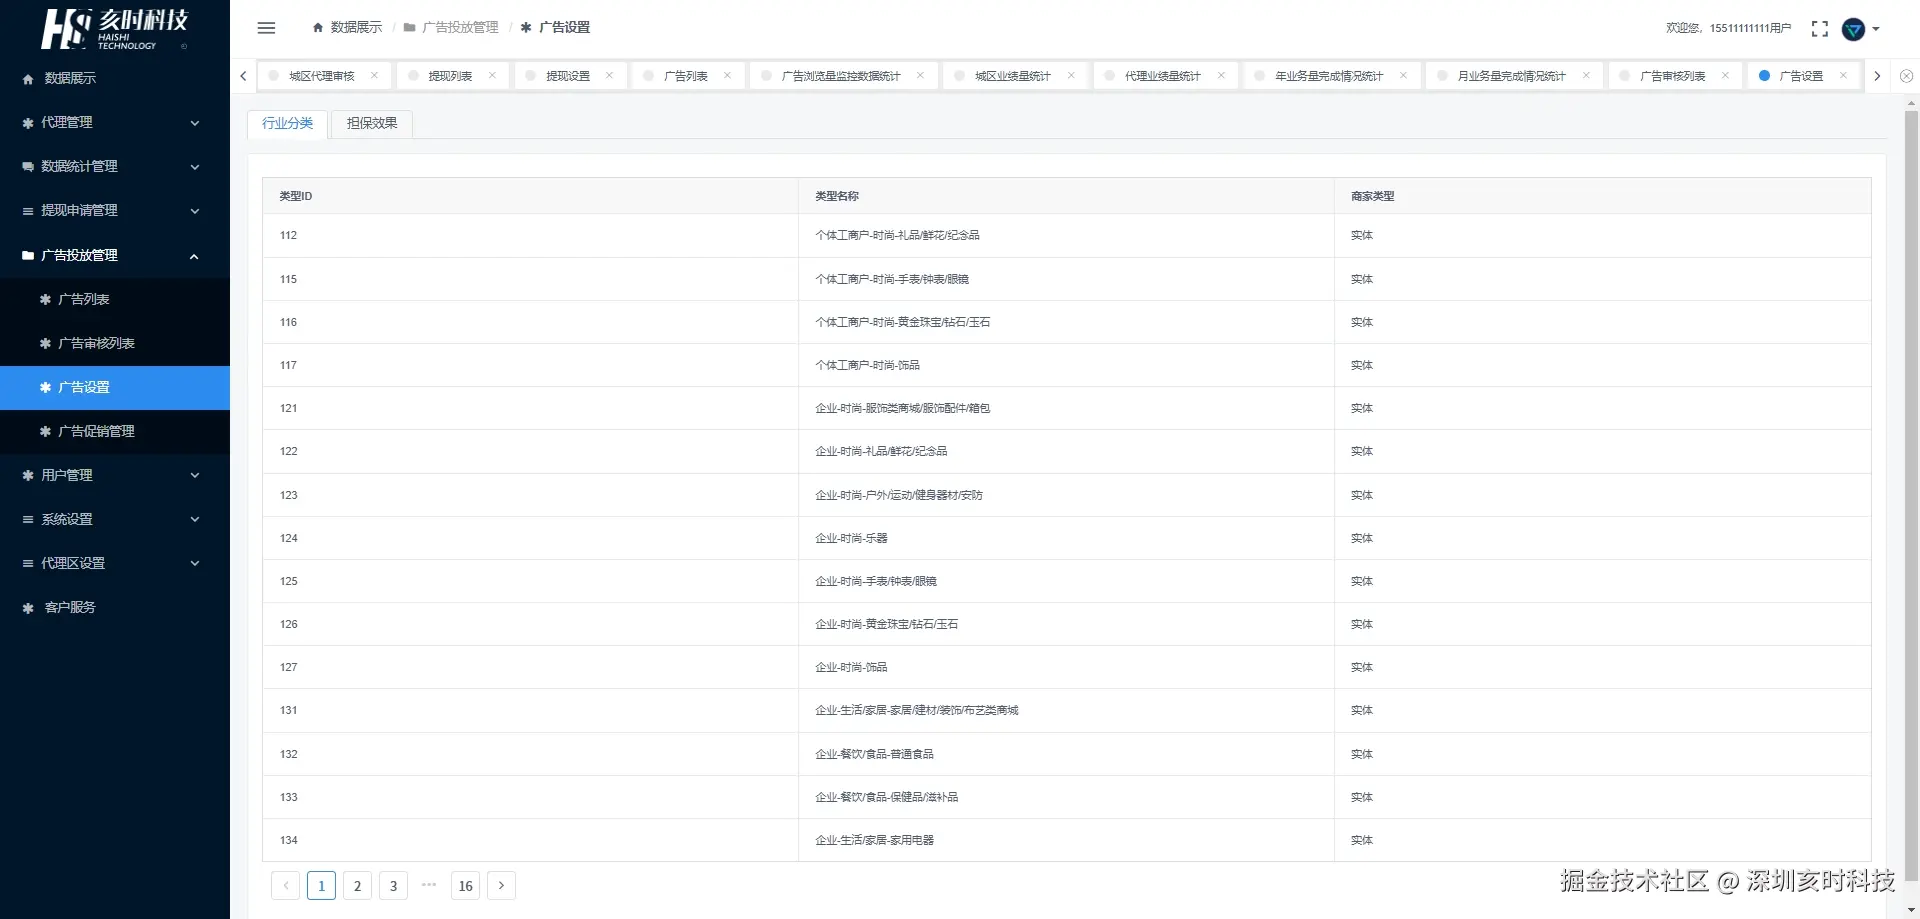Close the 代理业绩量统计 tab
This screenshot has width=1920, height=919.
(1221, 76)
